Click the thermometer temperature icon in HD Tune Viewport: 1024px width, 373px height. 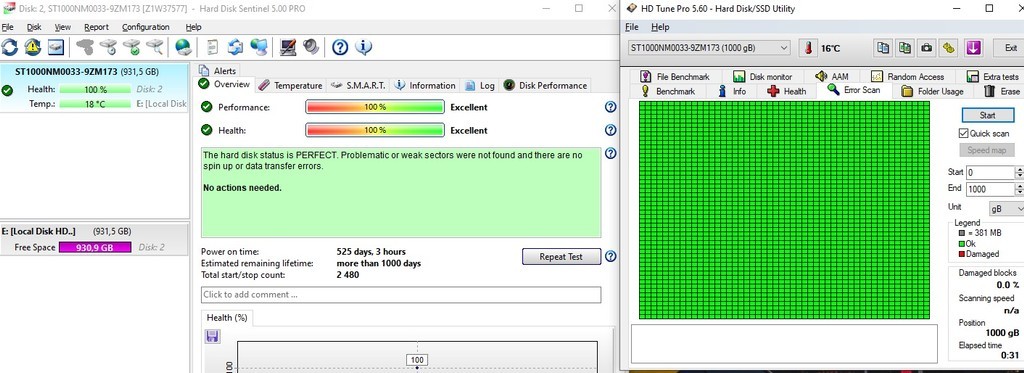808,48
